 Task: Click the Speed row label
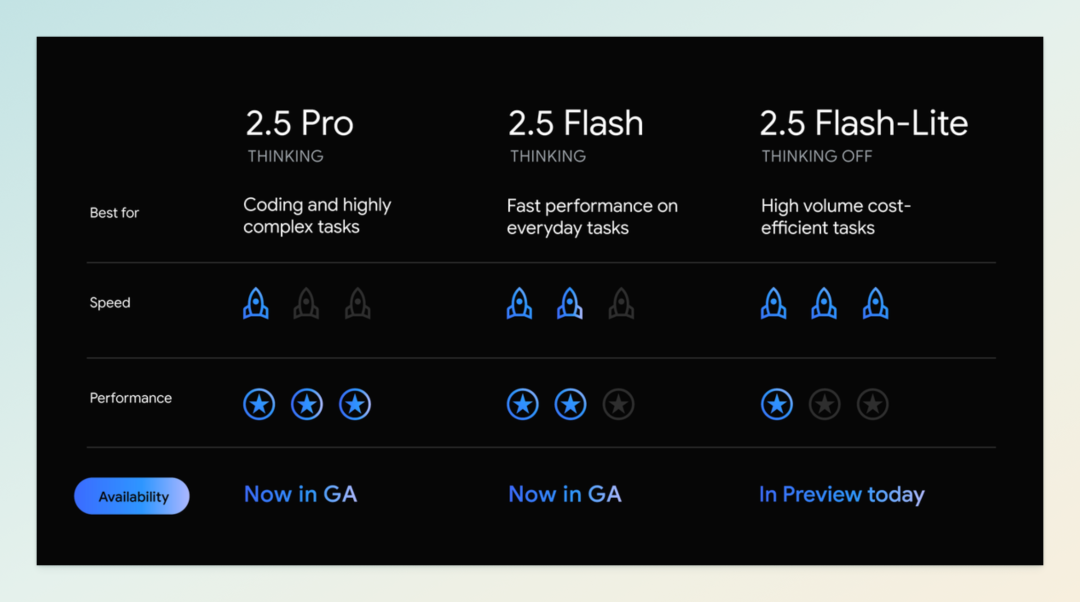coord(110,302)
